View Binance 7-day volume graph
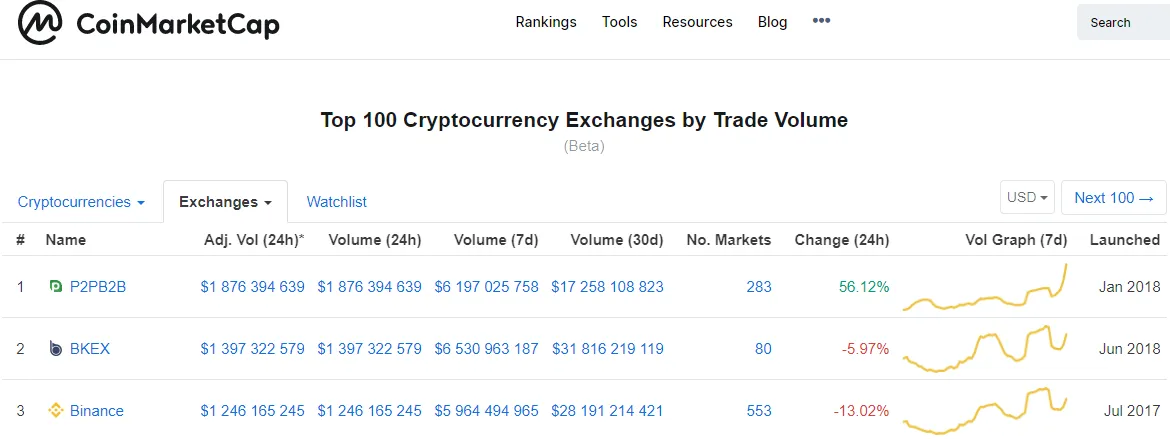 click(x=985, y=411)
